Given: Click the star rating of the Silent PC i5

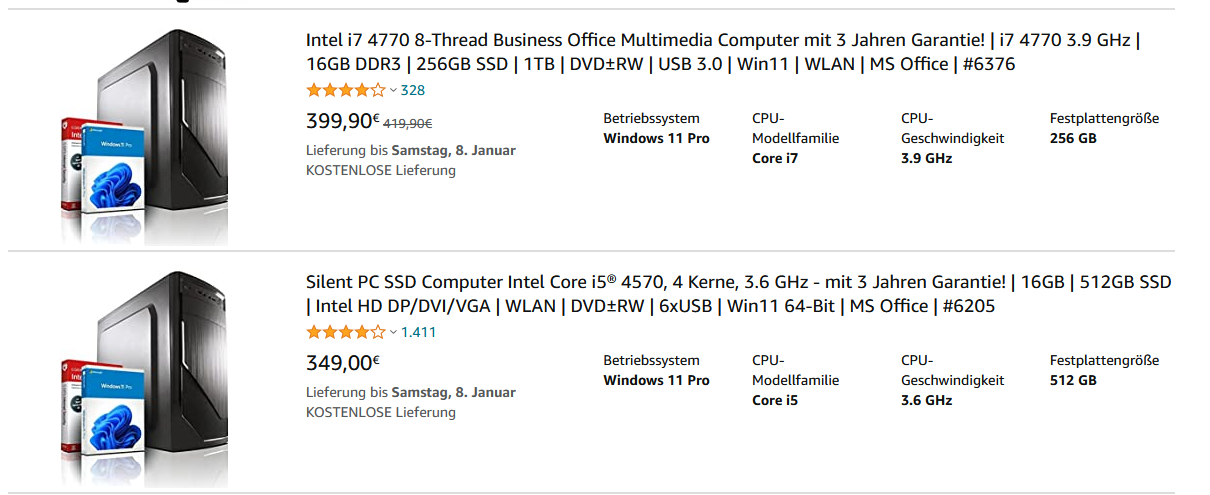Looking at the screenshot, I should click(x=345, y=332).
